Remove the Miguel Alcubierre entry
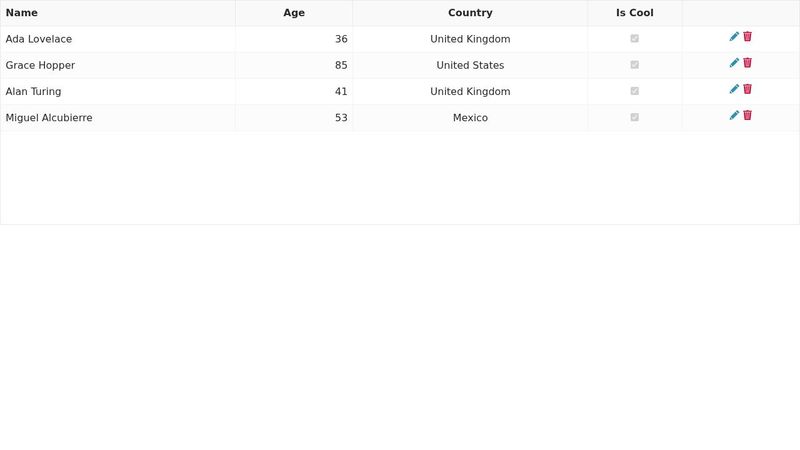 [x=747, y=115]
